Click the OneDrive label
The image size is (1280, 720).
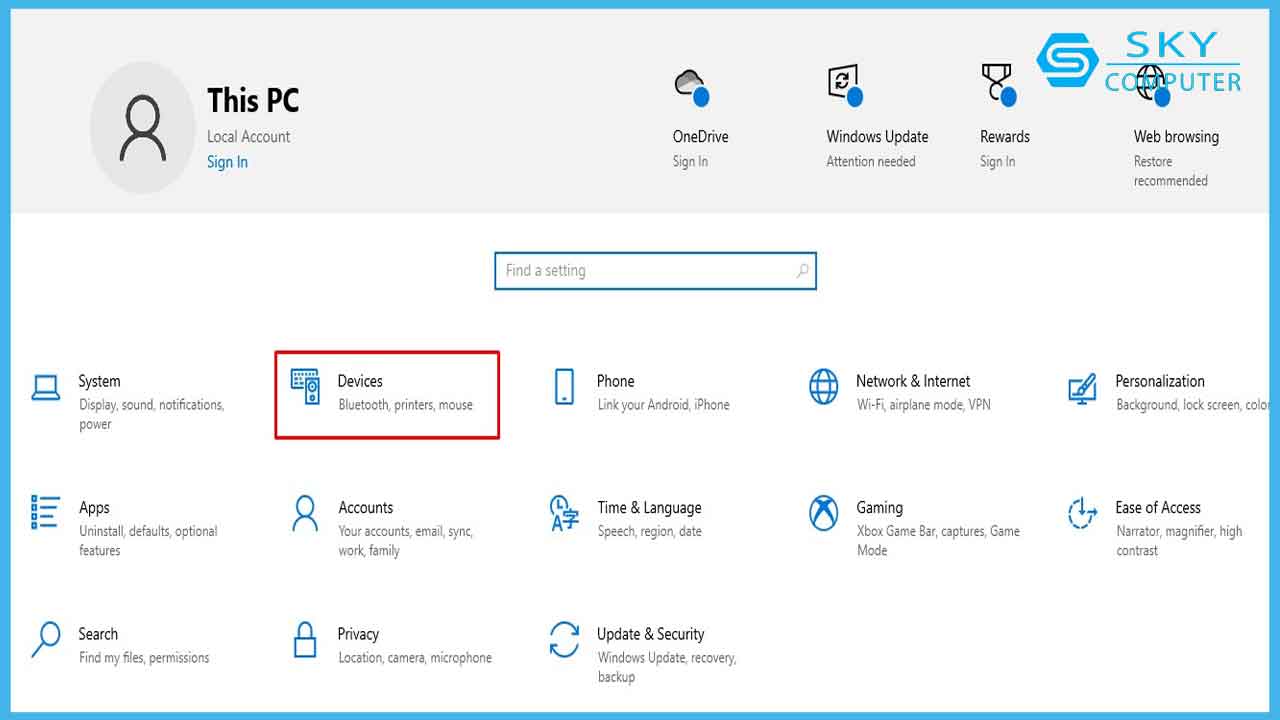click(x=700, y=137)
